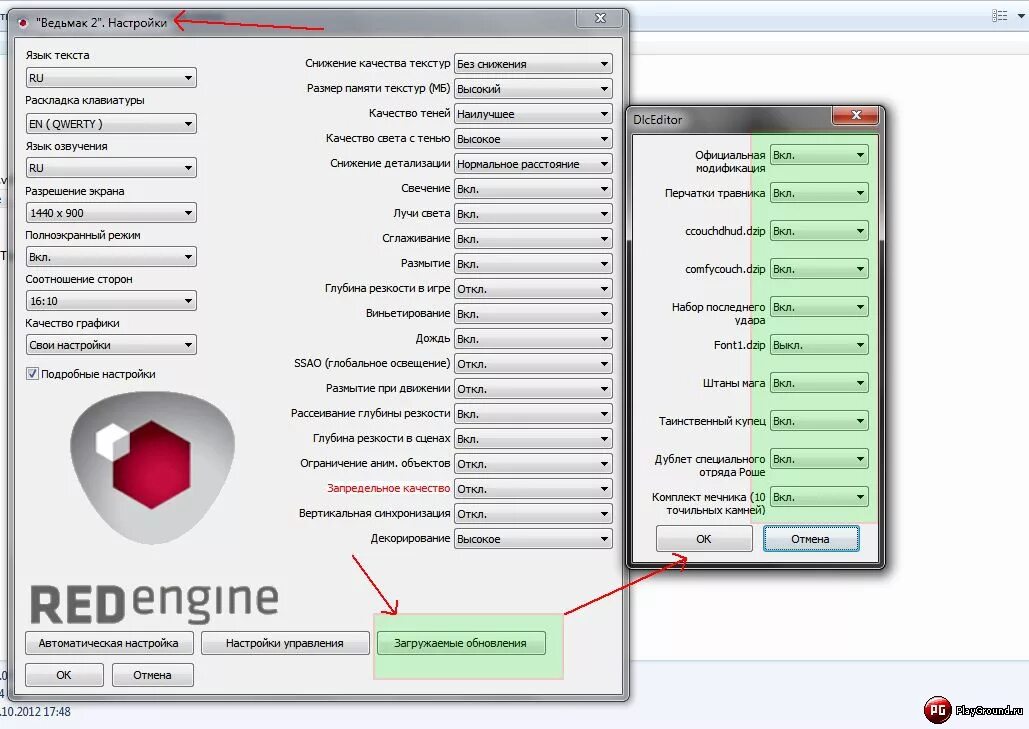This screenshot has width=1029, height=729.
Task: Toggle the 'Подробные настройки' checkbox
Action: click(x=32, y=373)
